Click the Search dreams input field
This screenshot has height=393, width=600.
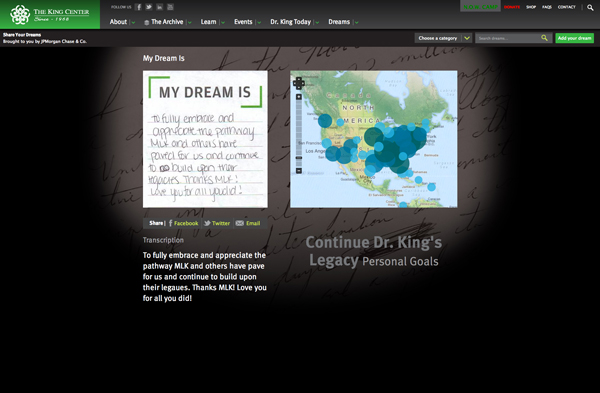tap(508, 38)
